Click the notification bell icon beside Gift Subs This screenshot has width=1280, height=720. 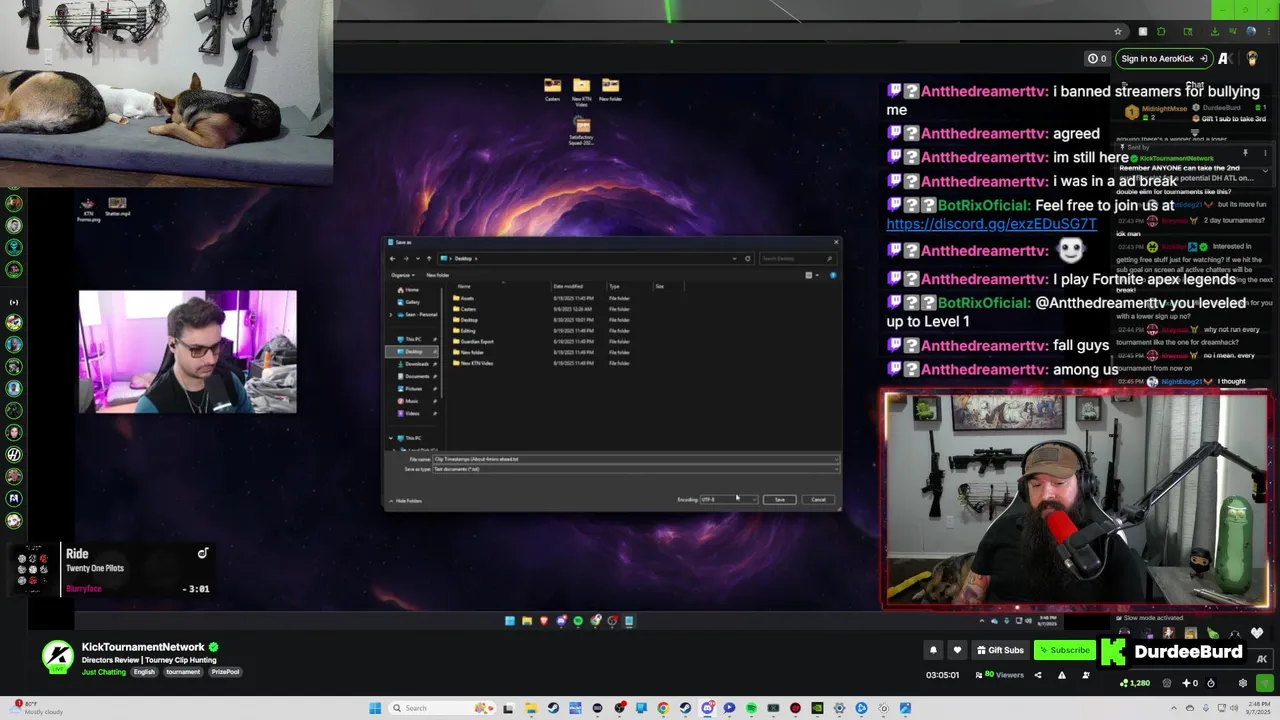click(x=933, y=650)
